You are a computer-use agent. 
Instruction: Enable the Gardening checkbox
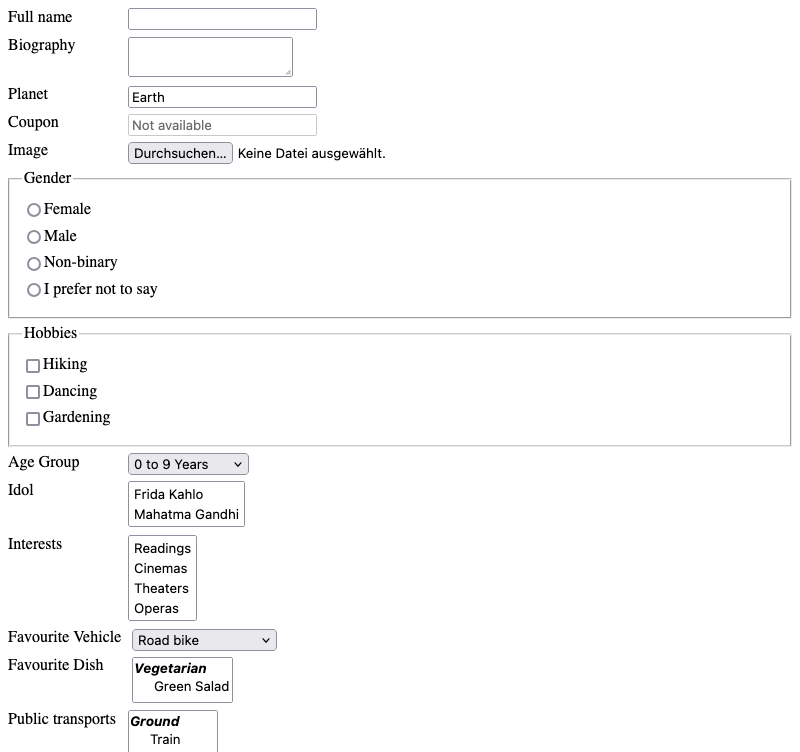click(33, 419)
